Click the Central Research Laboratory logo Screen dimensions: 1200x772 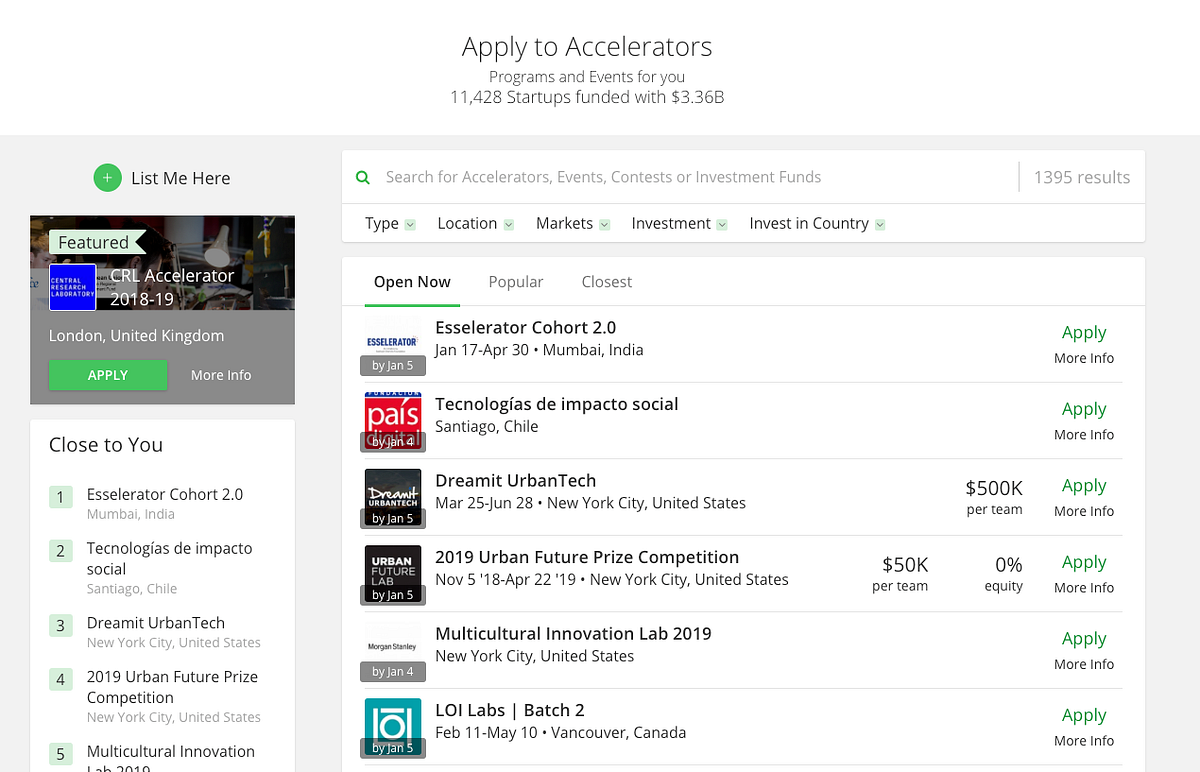73,287
